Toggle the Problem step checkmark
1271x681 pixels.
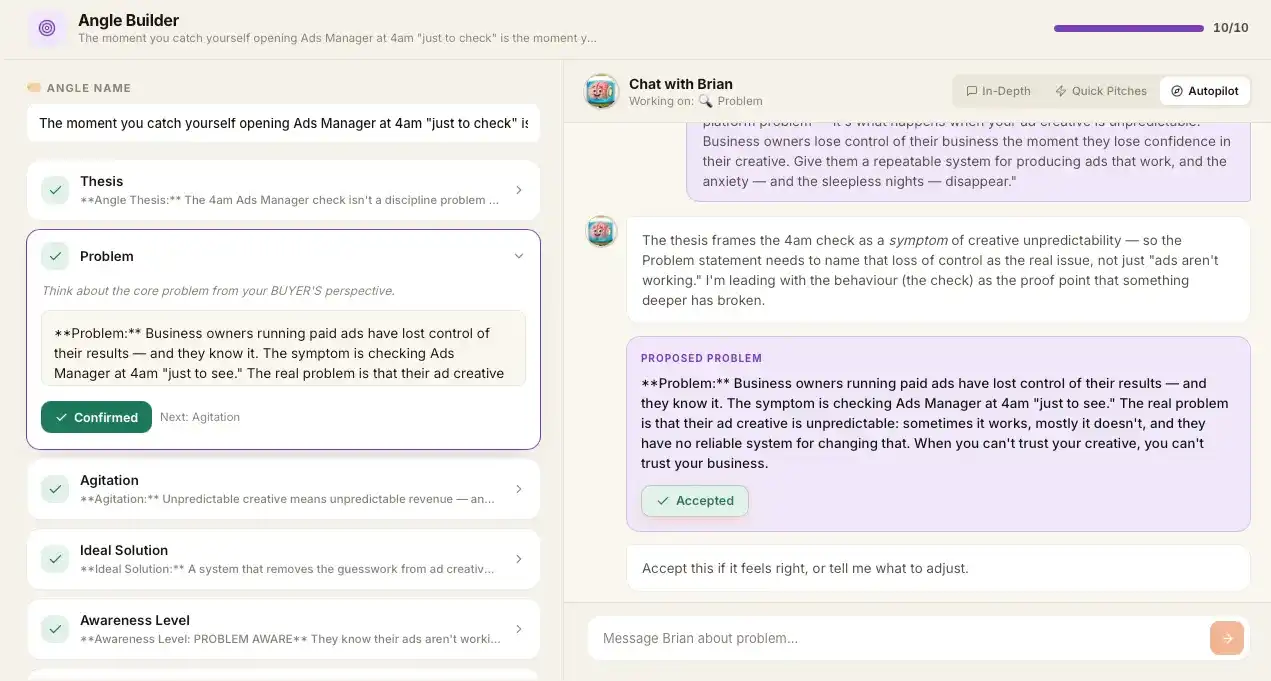click(x=55, y=256)
